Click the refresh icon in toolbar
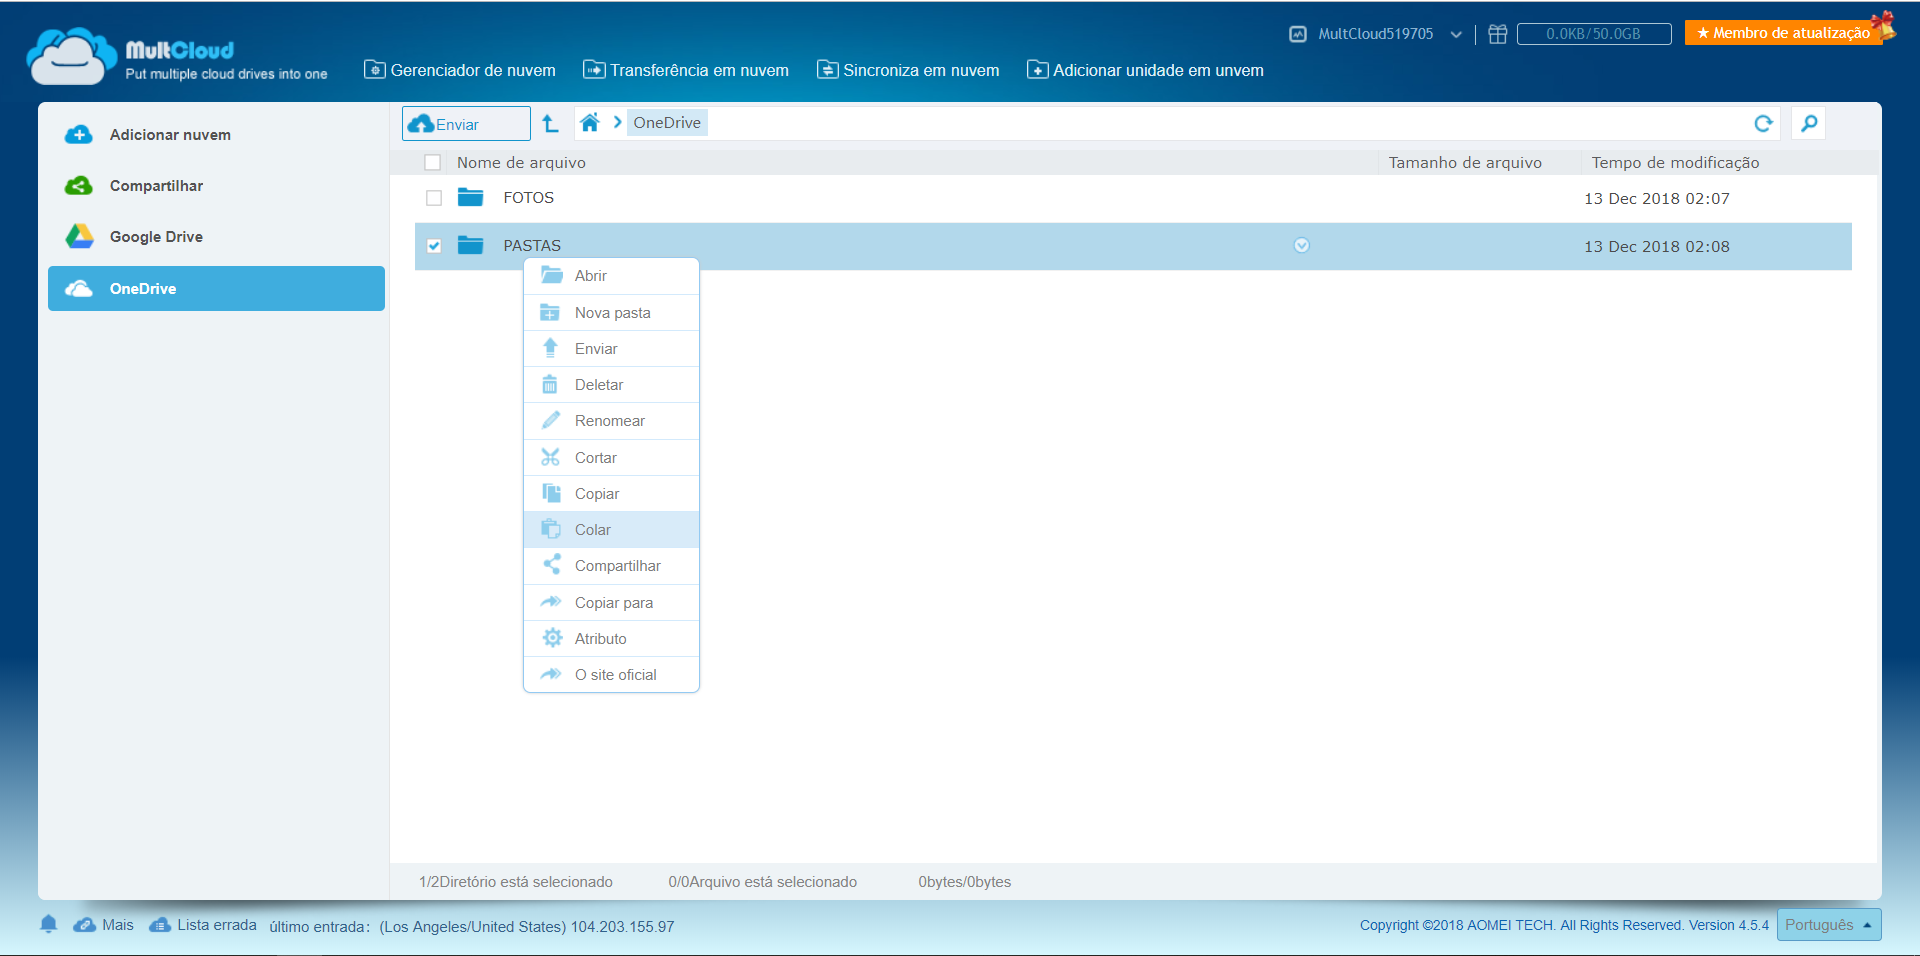Image resolution: width=1920 pixels, height=956 pixels. point(1763,124)
